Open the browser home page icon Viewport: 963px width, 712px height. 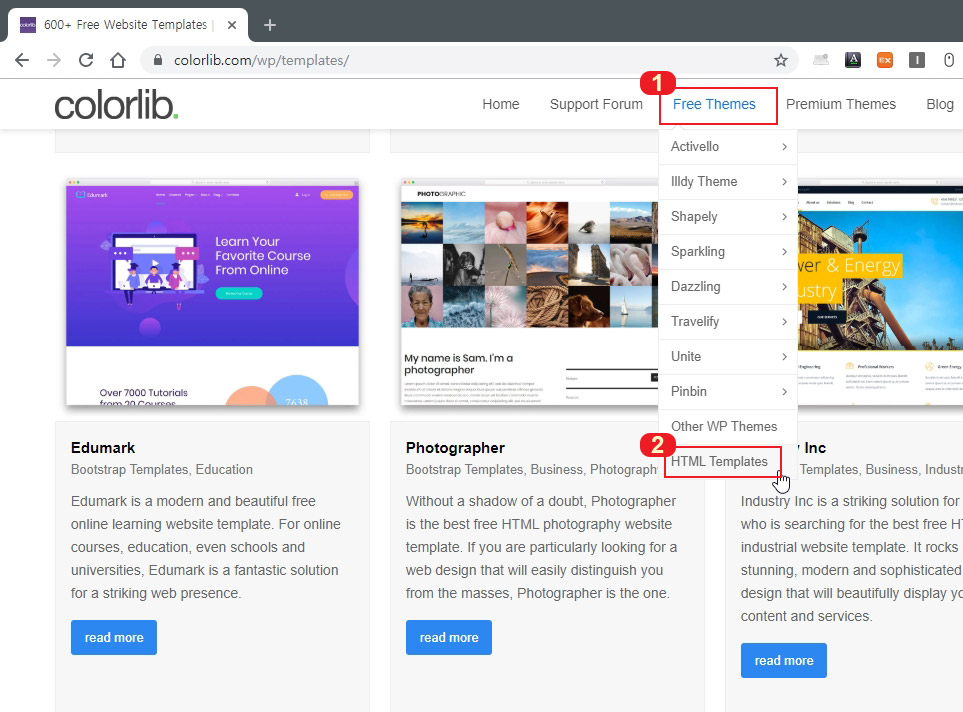pyautogui.click(x=118, y=60)
